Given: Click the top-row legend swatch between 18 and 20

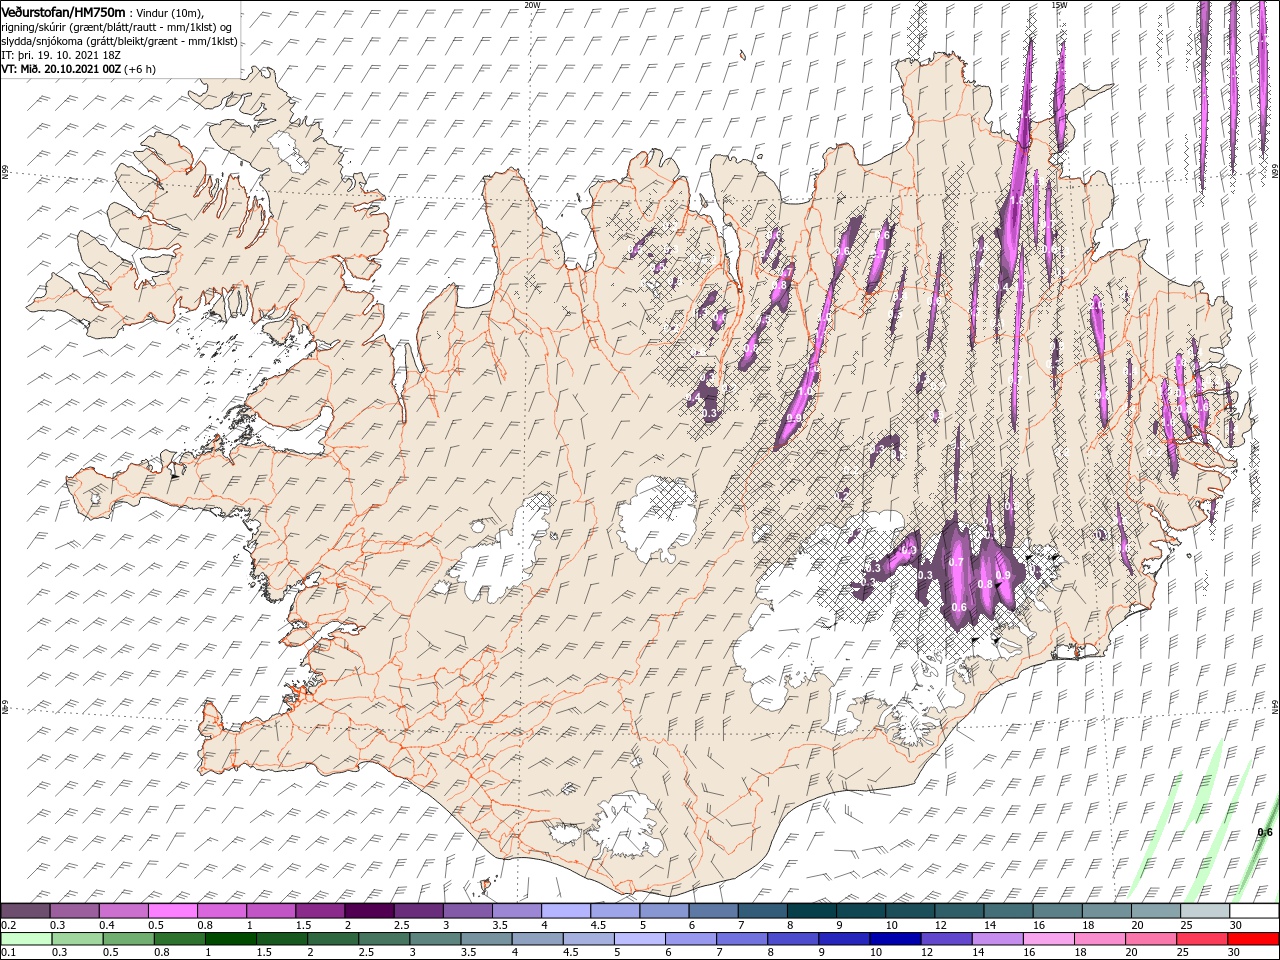Looking at the screenshot, I should coord(1107,911).
